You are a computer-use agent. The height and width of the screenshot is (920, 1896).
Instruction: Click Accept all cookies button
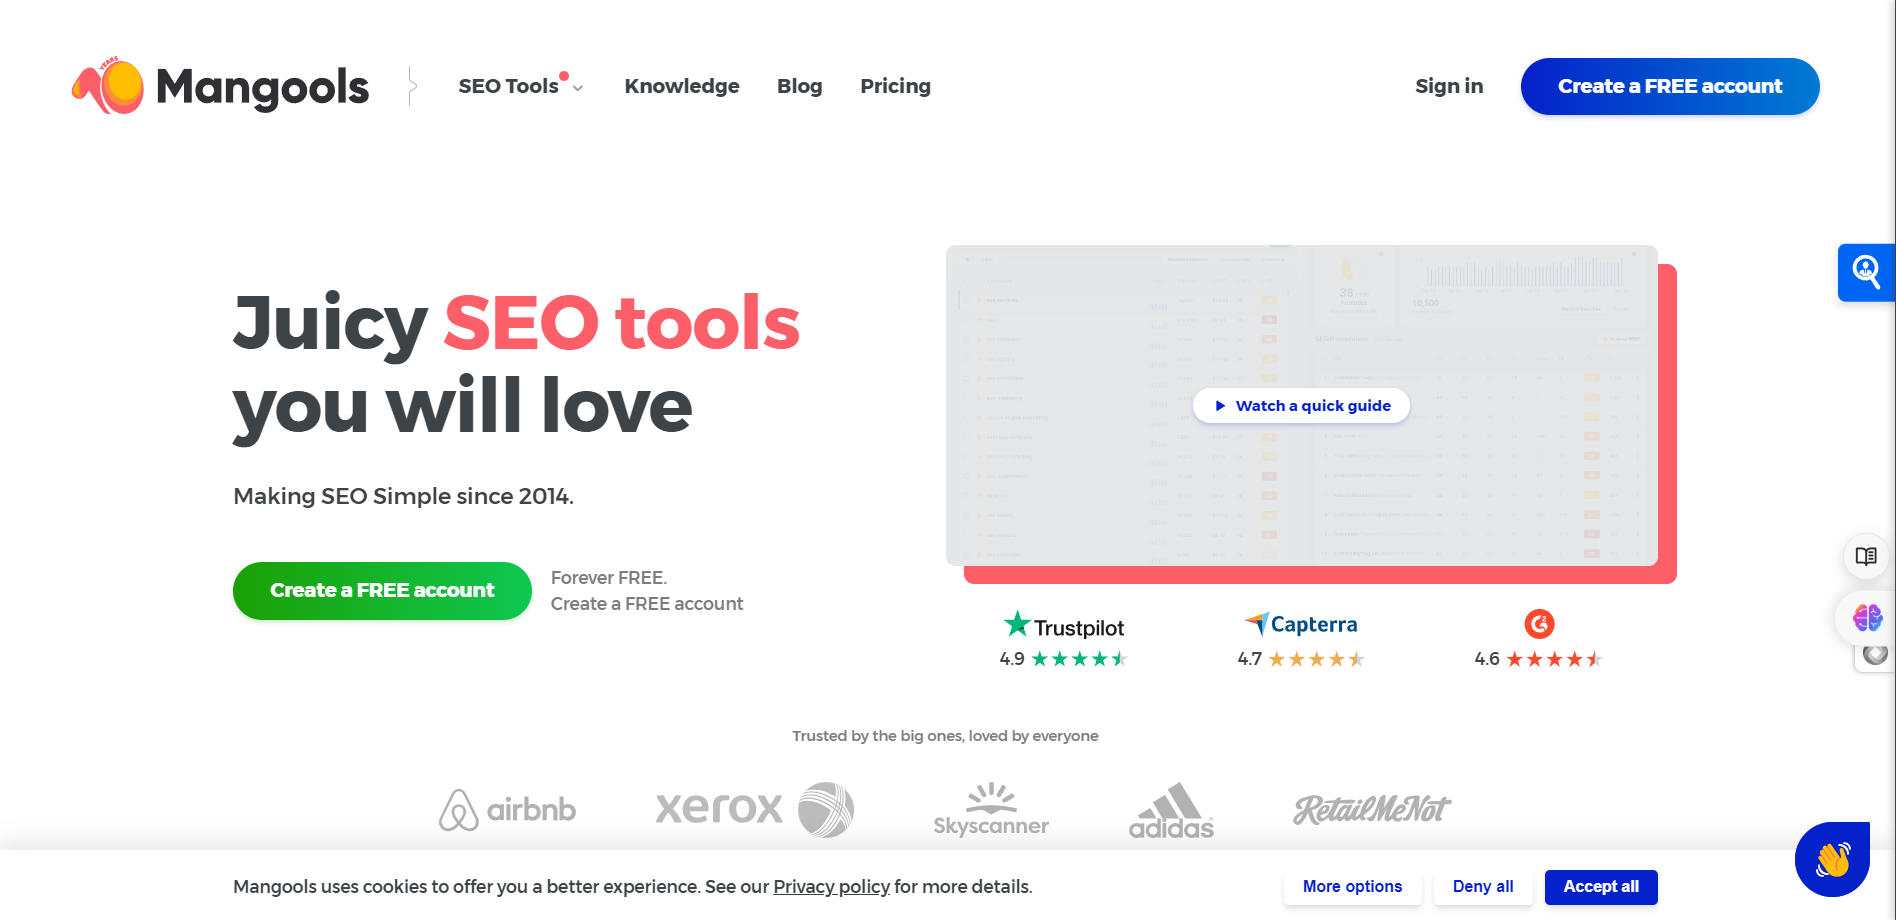(1601, 887)
